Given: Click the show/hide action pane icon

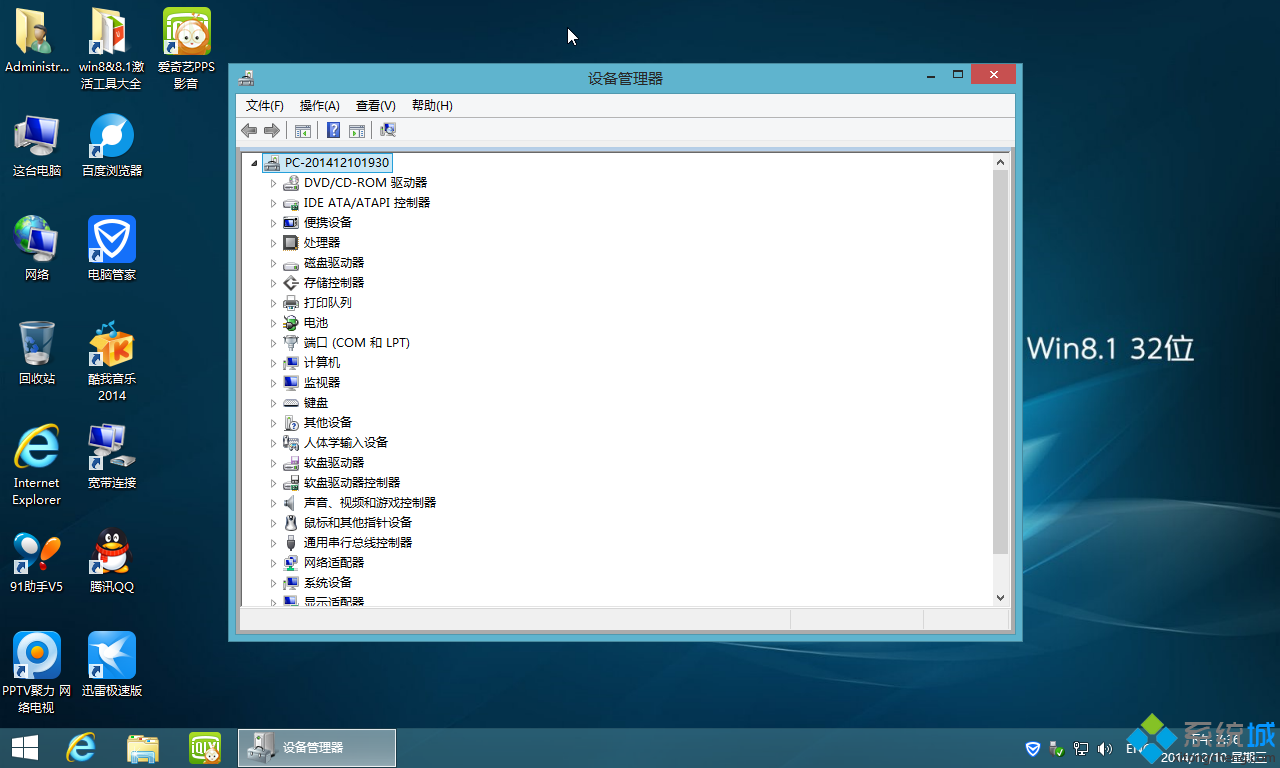Looking at the screenshot, I should pyautogui.click(x=357, y=130).
